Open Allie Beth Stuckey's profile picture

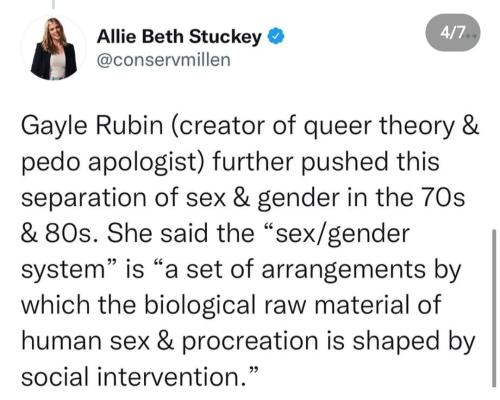point(54,49)
